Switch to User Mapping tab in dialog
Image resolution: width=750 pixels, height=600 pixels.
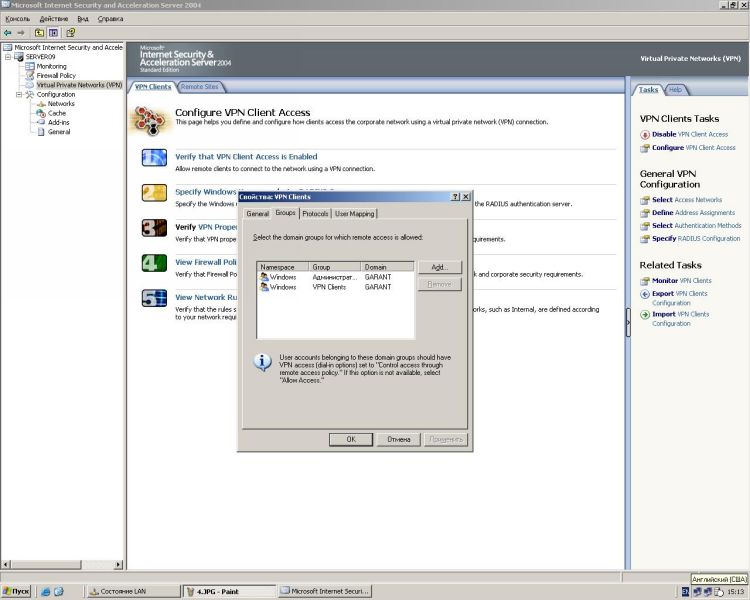click(354, 213)
